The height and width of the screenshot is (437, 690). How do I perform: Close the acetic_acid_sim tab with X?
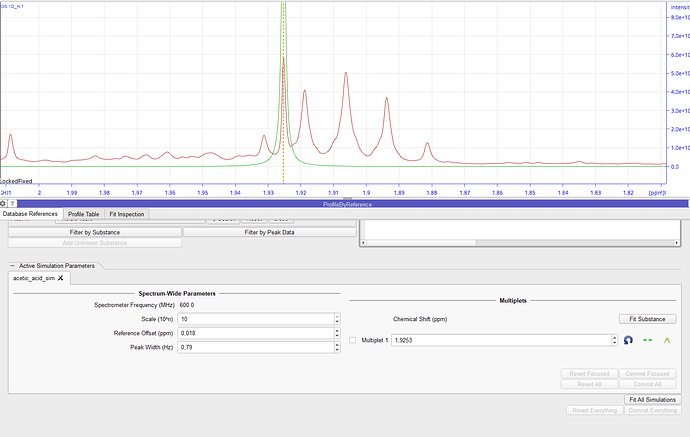[x=62, y=277]
